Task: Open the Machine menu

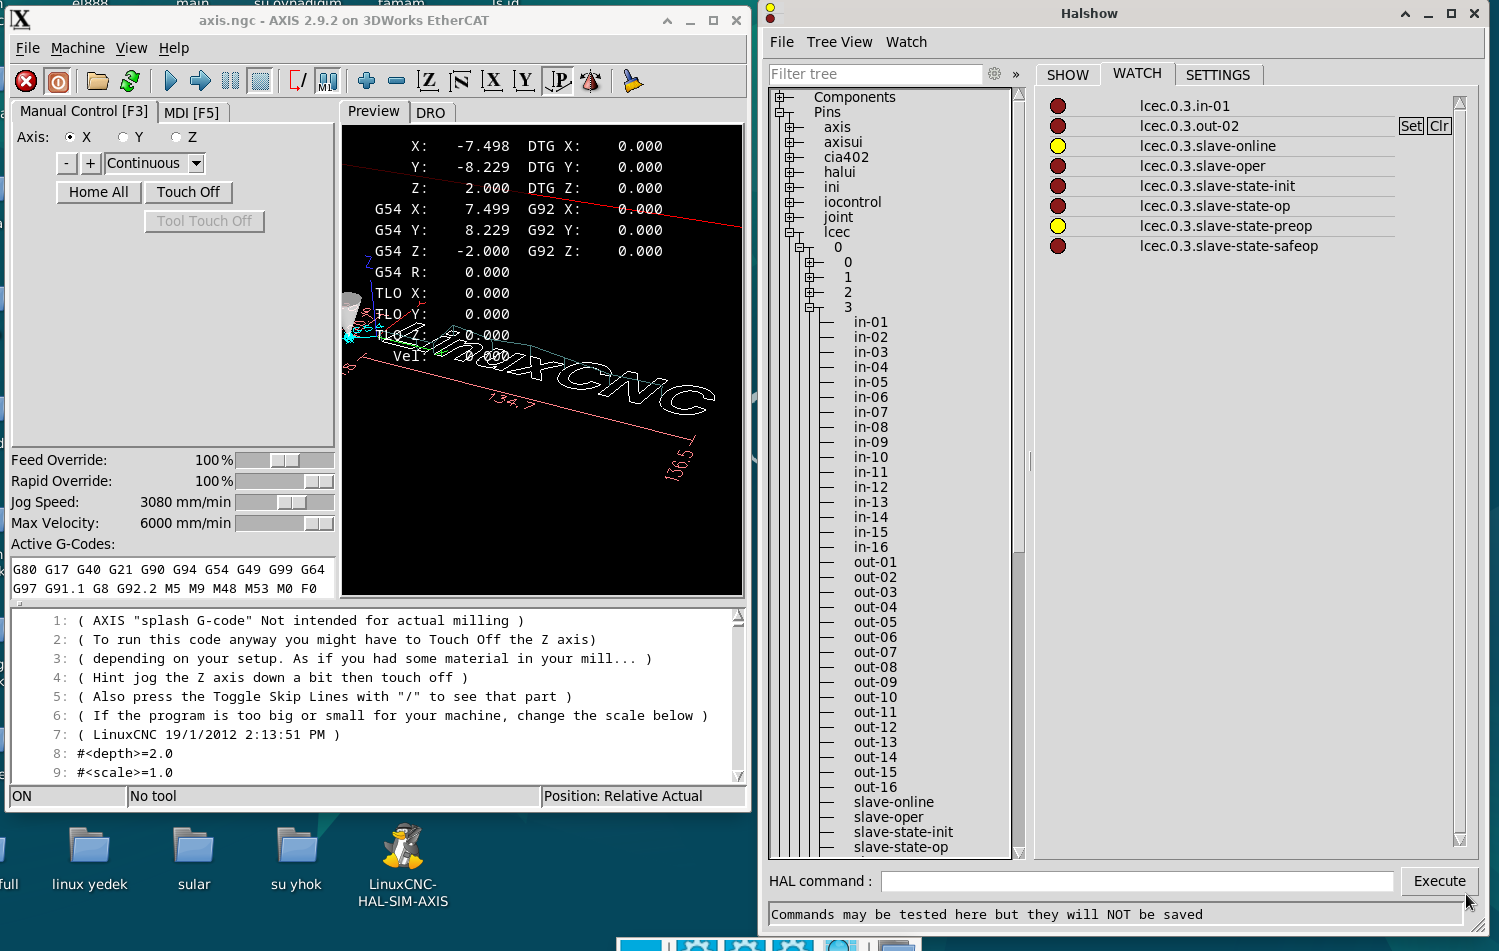Action: [x=77, y=48]
